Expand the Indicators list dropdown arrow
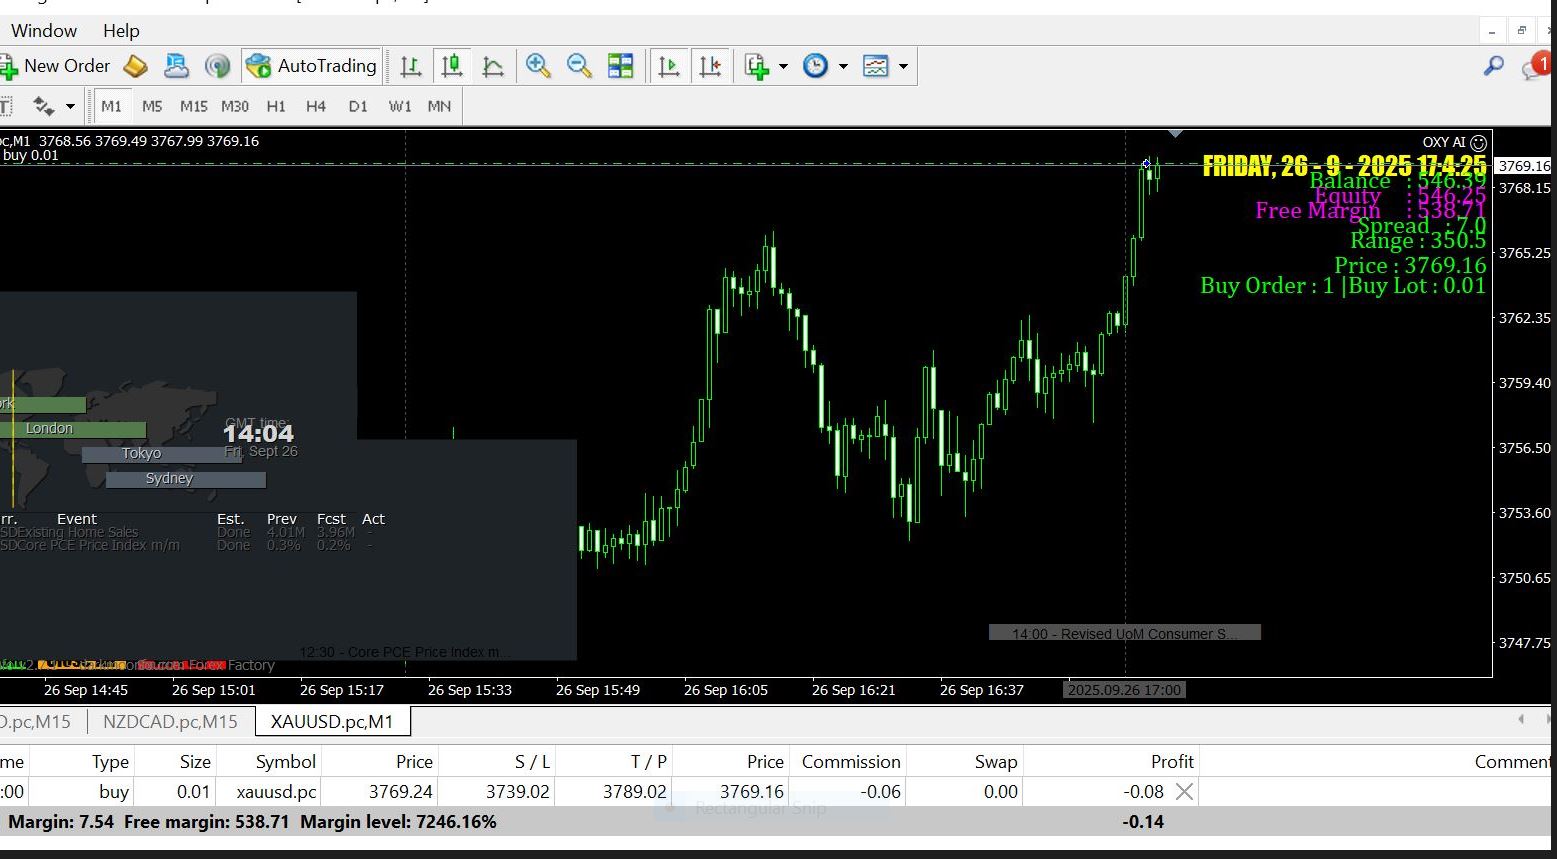The height and width of the screenshot is (859, 1557). click(783, 66)
